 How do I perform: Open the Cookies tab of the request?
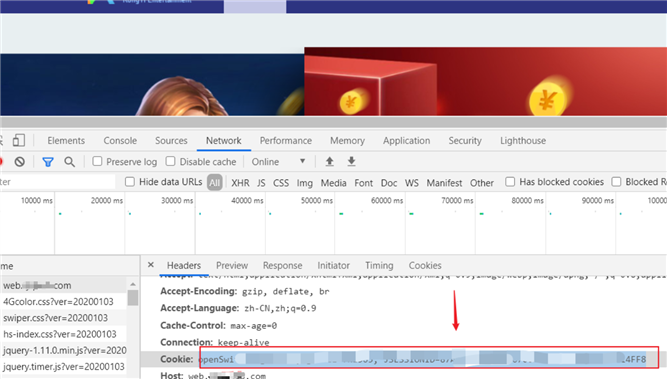click(x=425, y=265)
